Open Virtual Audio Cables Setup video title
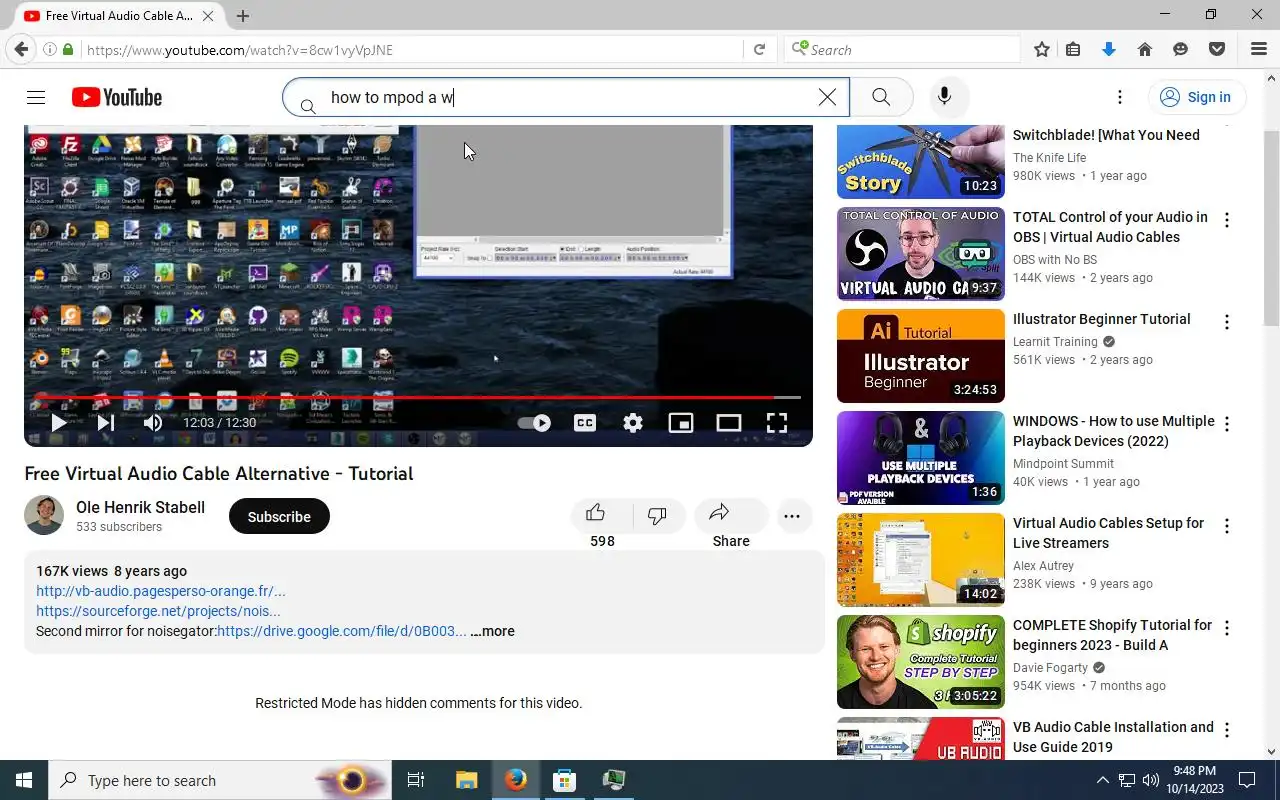The width and height of the screenshot is (1280, 800). click(x=1108, y=533)
